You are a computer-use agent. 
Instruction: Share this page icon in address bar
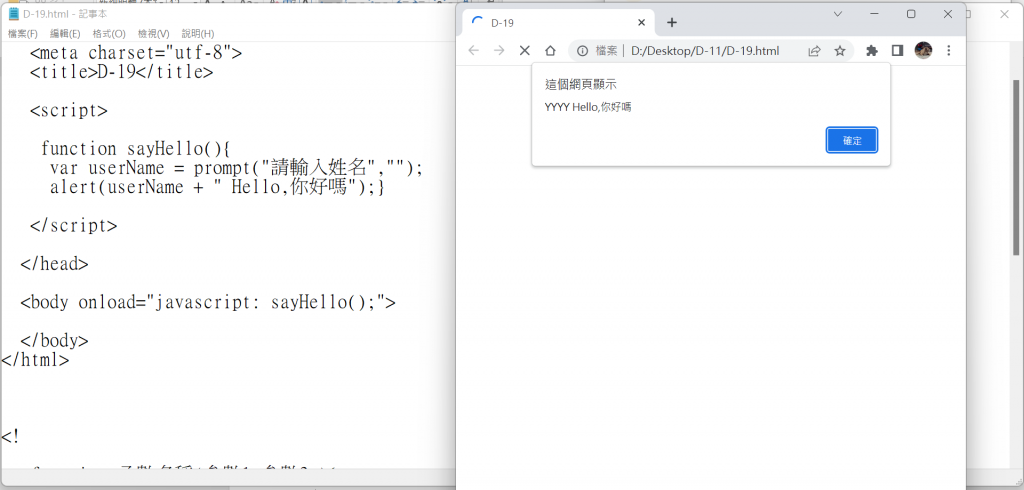[814, 51]
